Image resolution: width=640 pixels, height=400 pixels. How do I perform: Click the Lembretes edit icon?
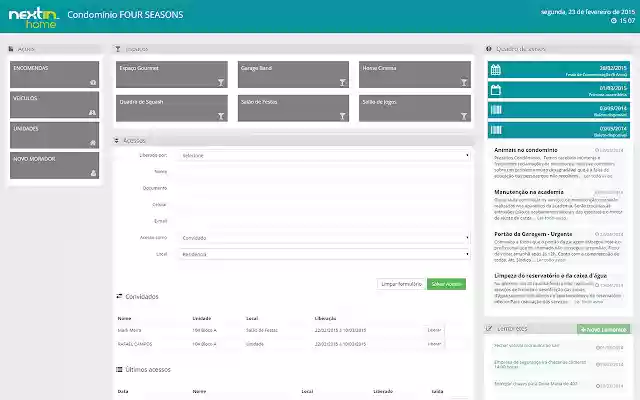489,329
